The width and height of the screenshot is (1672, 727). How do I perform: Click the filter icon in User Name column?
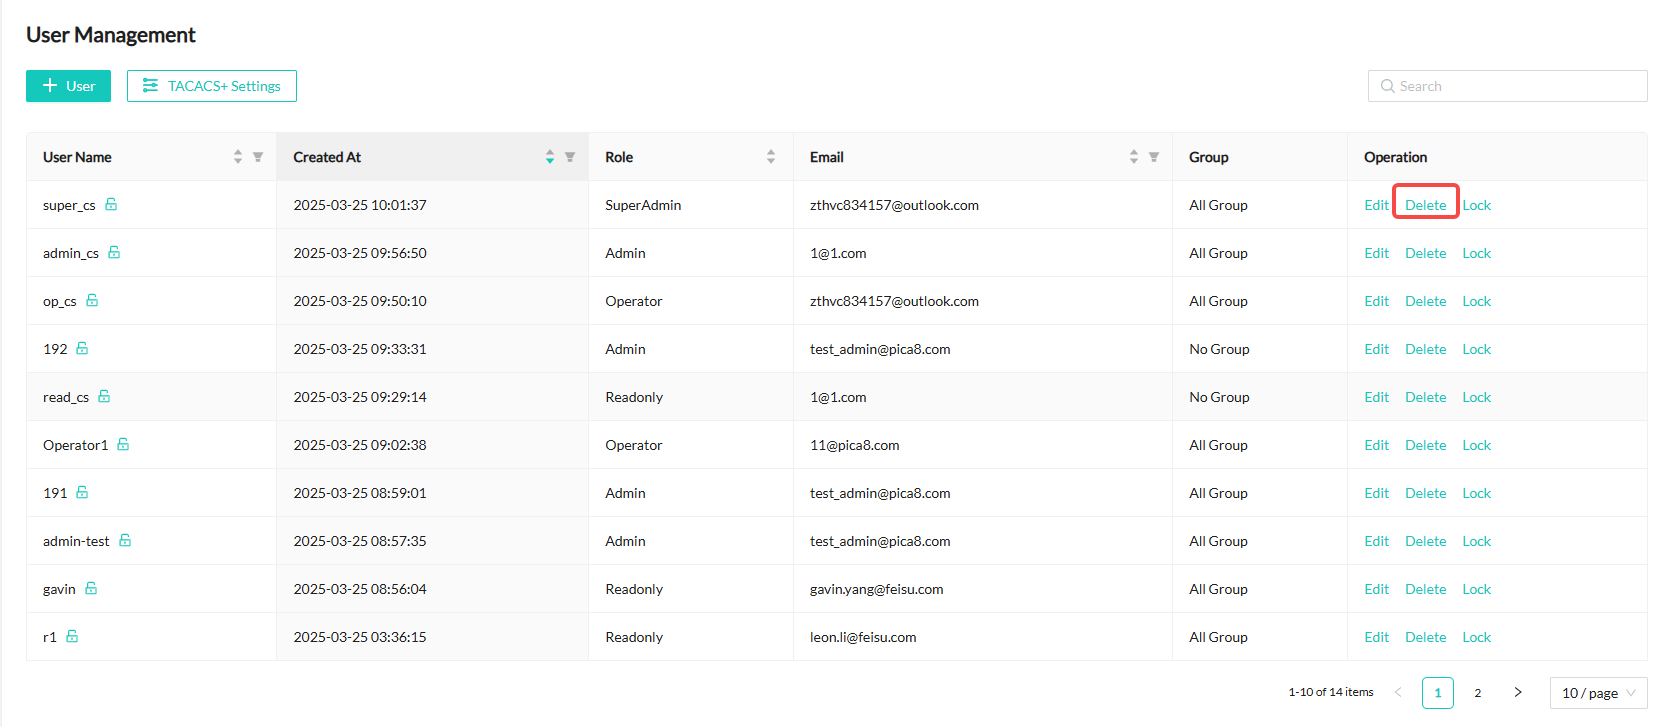pos(258,157)
